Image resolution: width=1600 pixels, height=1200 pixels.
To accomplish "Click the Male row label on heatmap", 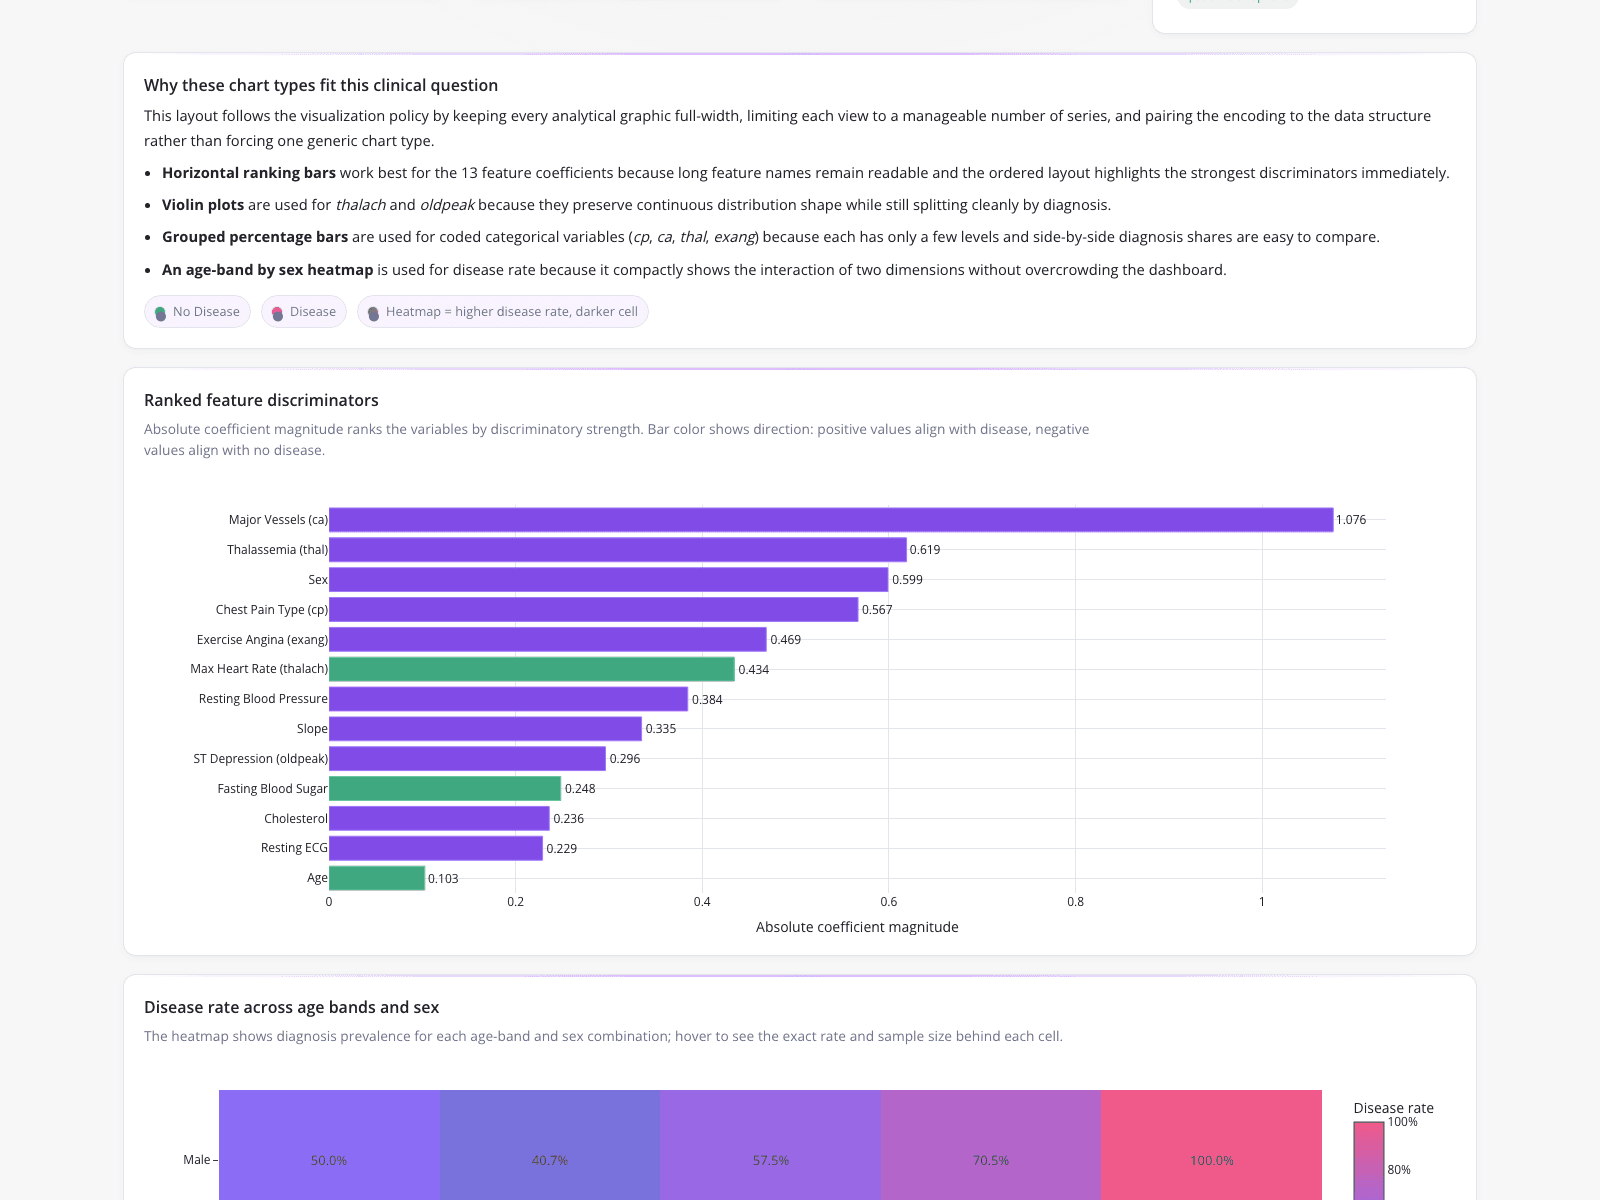I will click(x=197, y=1160).
